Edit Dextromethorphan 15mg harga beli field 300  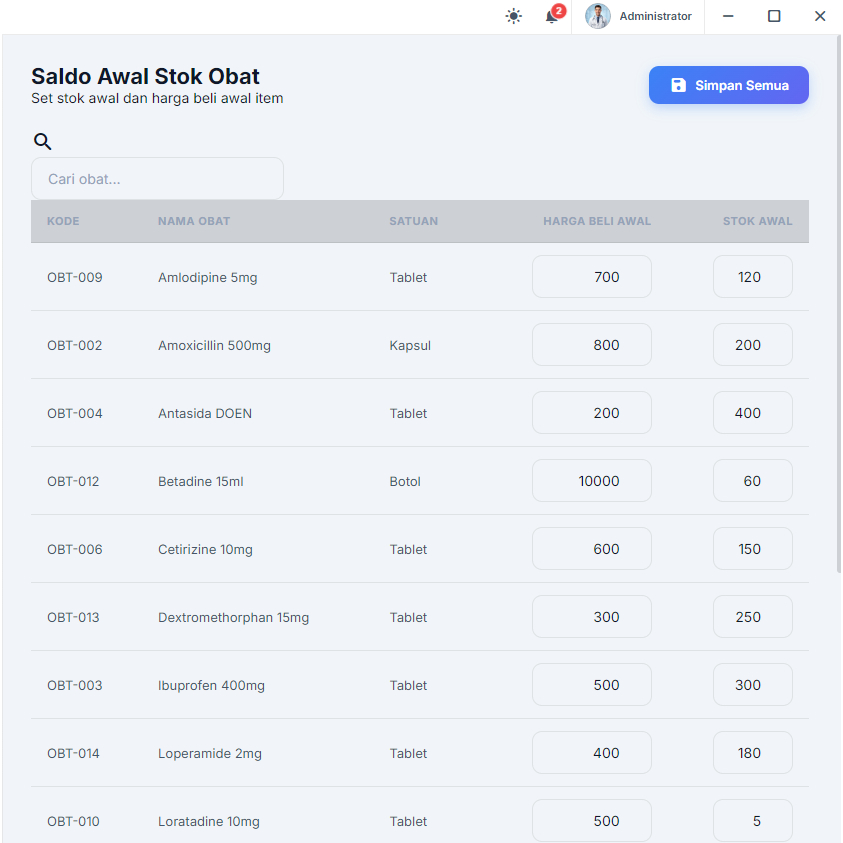(x=592, y=617)
